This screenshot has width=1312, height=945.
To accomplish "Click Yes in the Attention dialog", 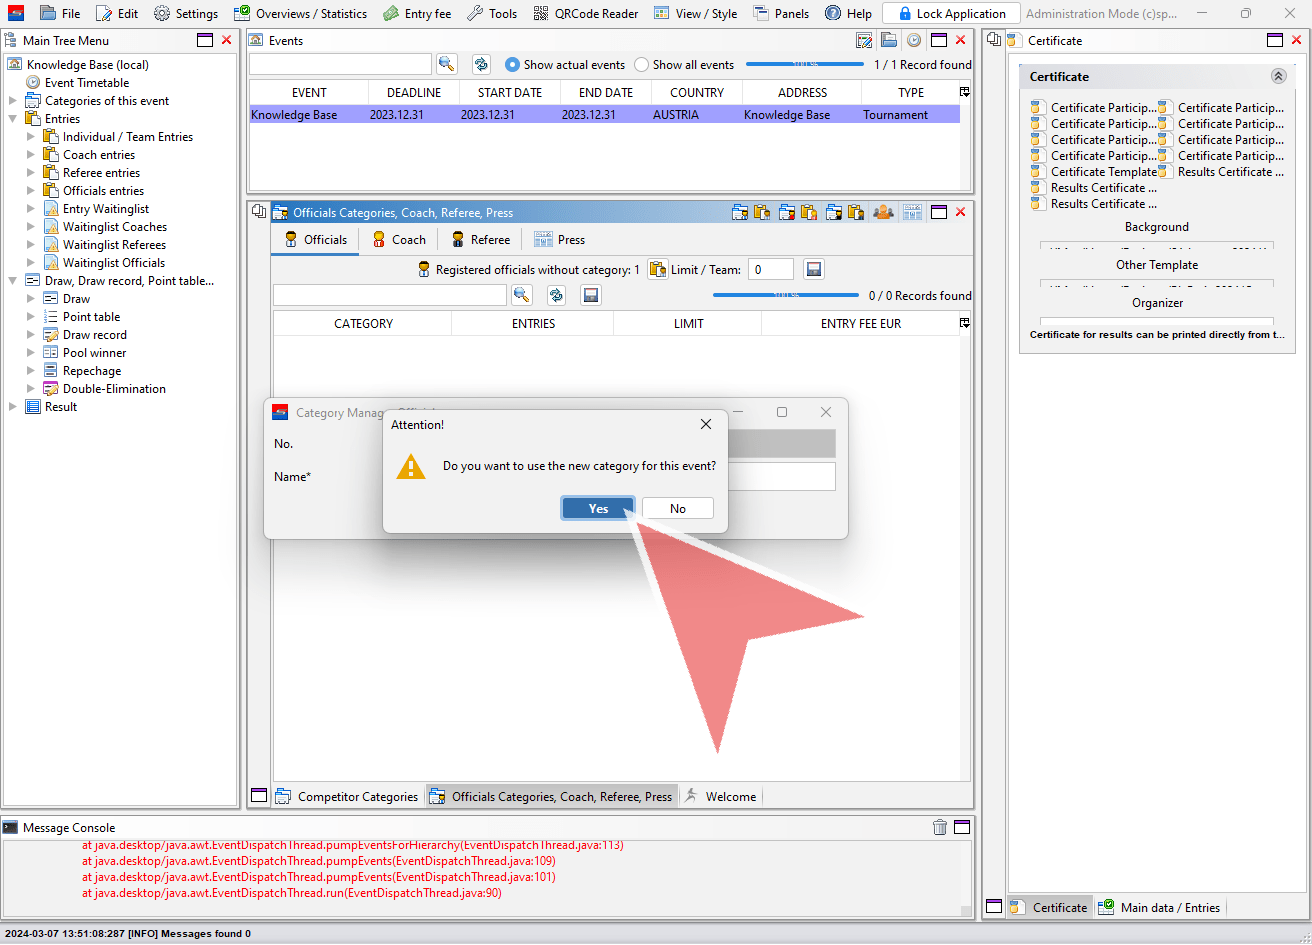I will point(598,508).
